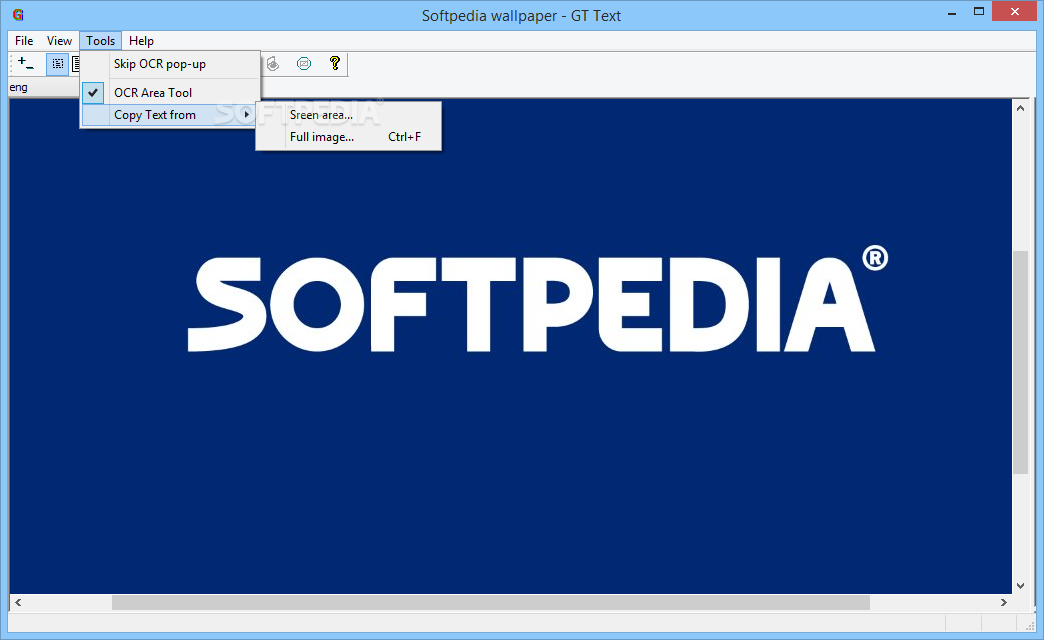Screen dimensions: 1044x640
Task: Click the vertical scrollbar thumb
Action: (1021, 362)
